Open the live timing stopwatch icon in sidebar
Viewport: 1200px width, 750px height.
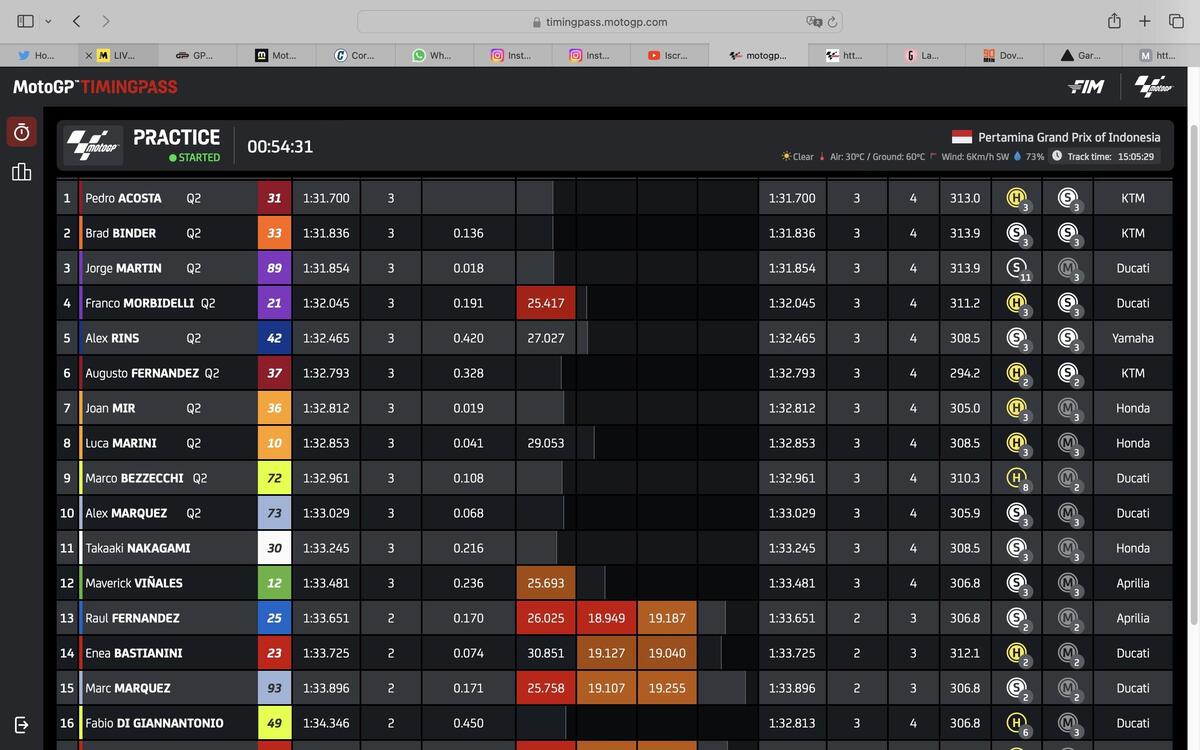[21, 132]
